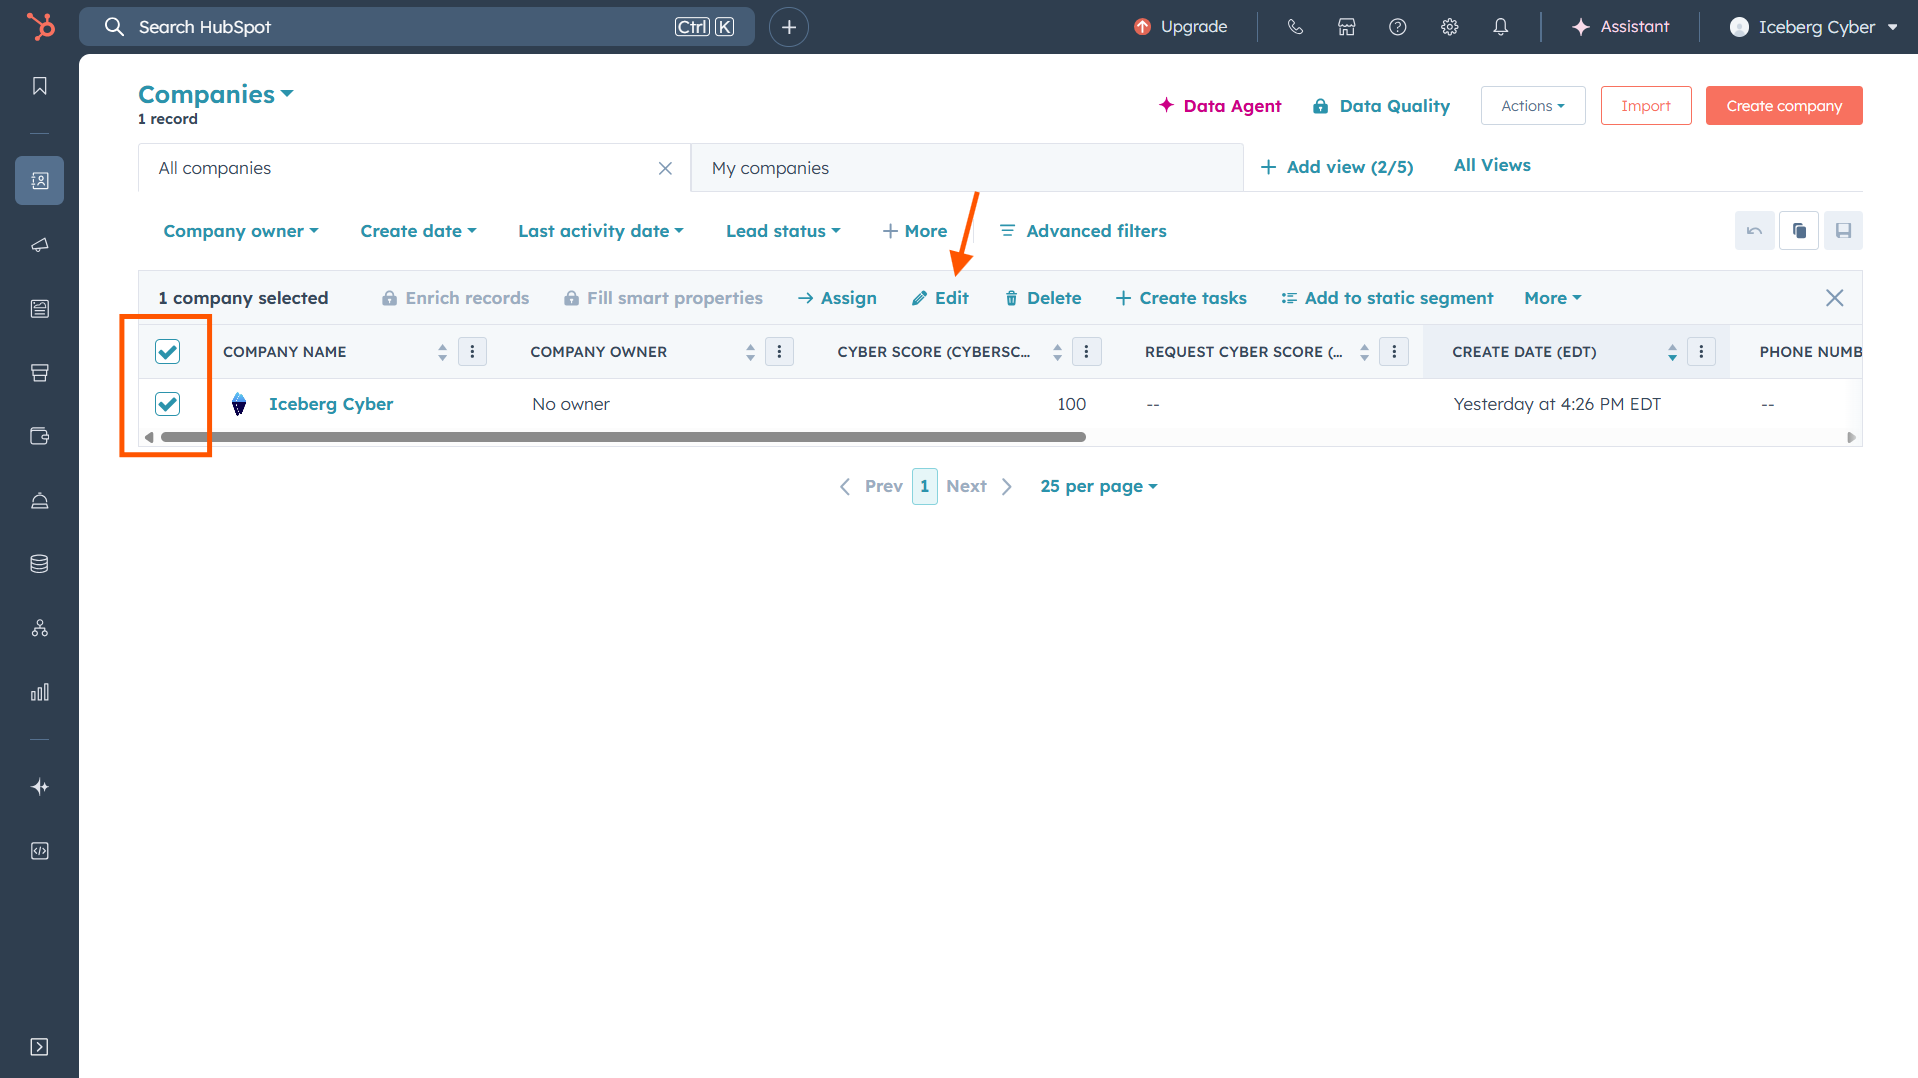
Task: Open the Create date filter dropdown
Action: pos(418,231)
